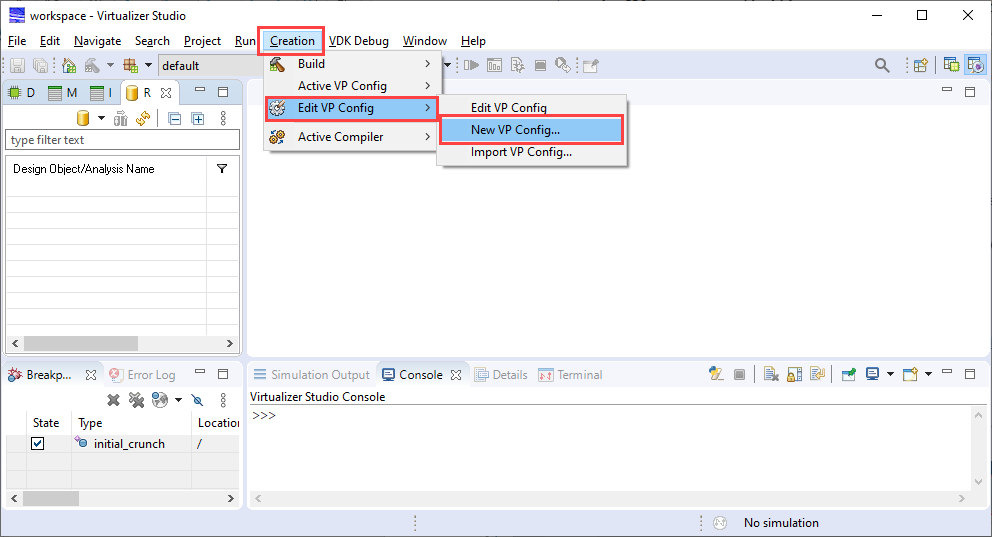
Task: Toggle the initial_crunch breakpoint checkbox
Action: pyautogui.click(x=38, y=443)
